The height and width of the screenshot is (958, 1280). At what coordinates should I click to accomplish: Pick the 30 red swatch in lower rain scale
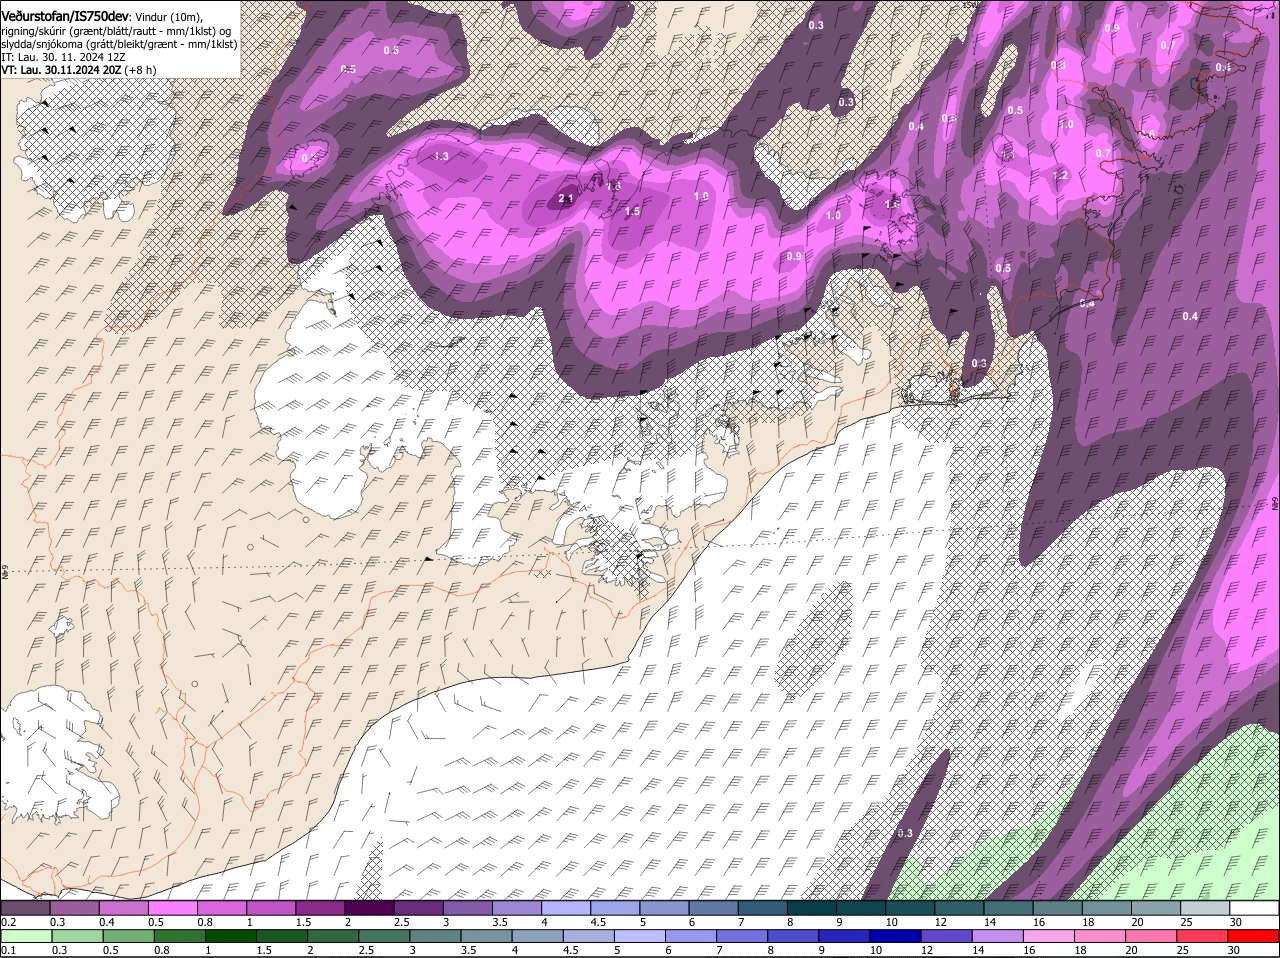(x=1253, y=936)
